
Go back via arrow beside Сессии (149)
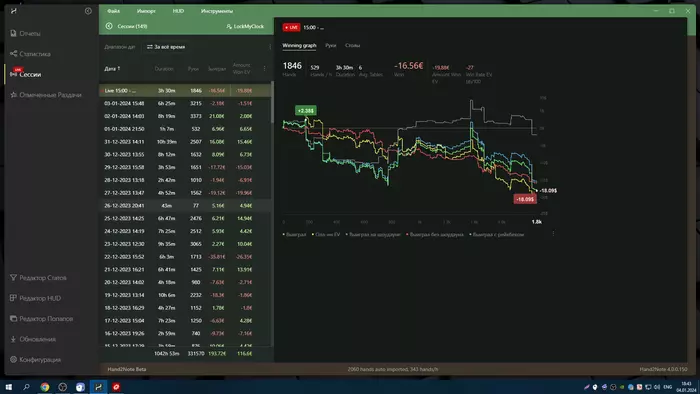[109, 26]
